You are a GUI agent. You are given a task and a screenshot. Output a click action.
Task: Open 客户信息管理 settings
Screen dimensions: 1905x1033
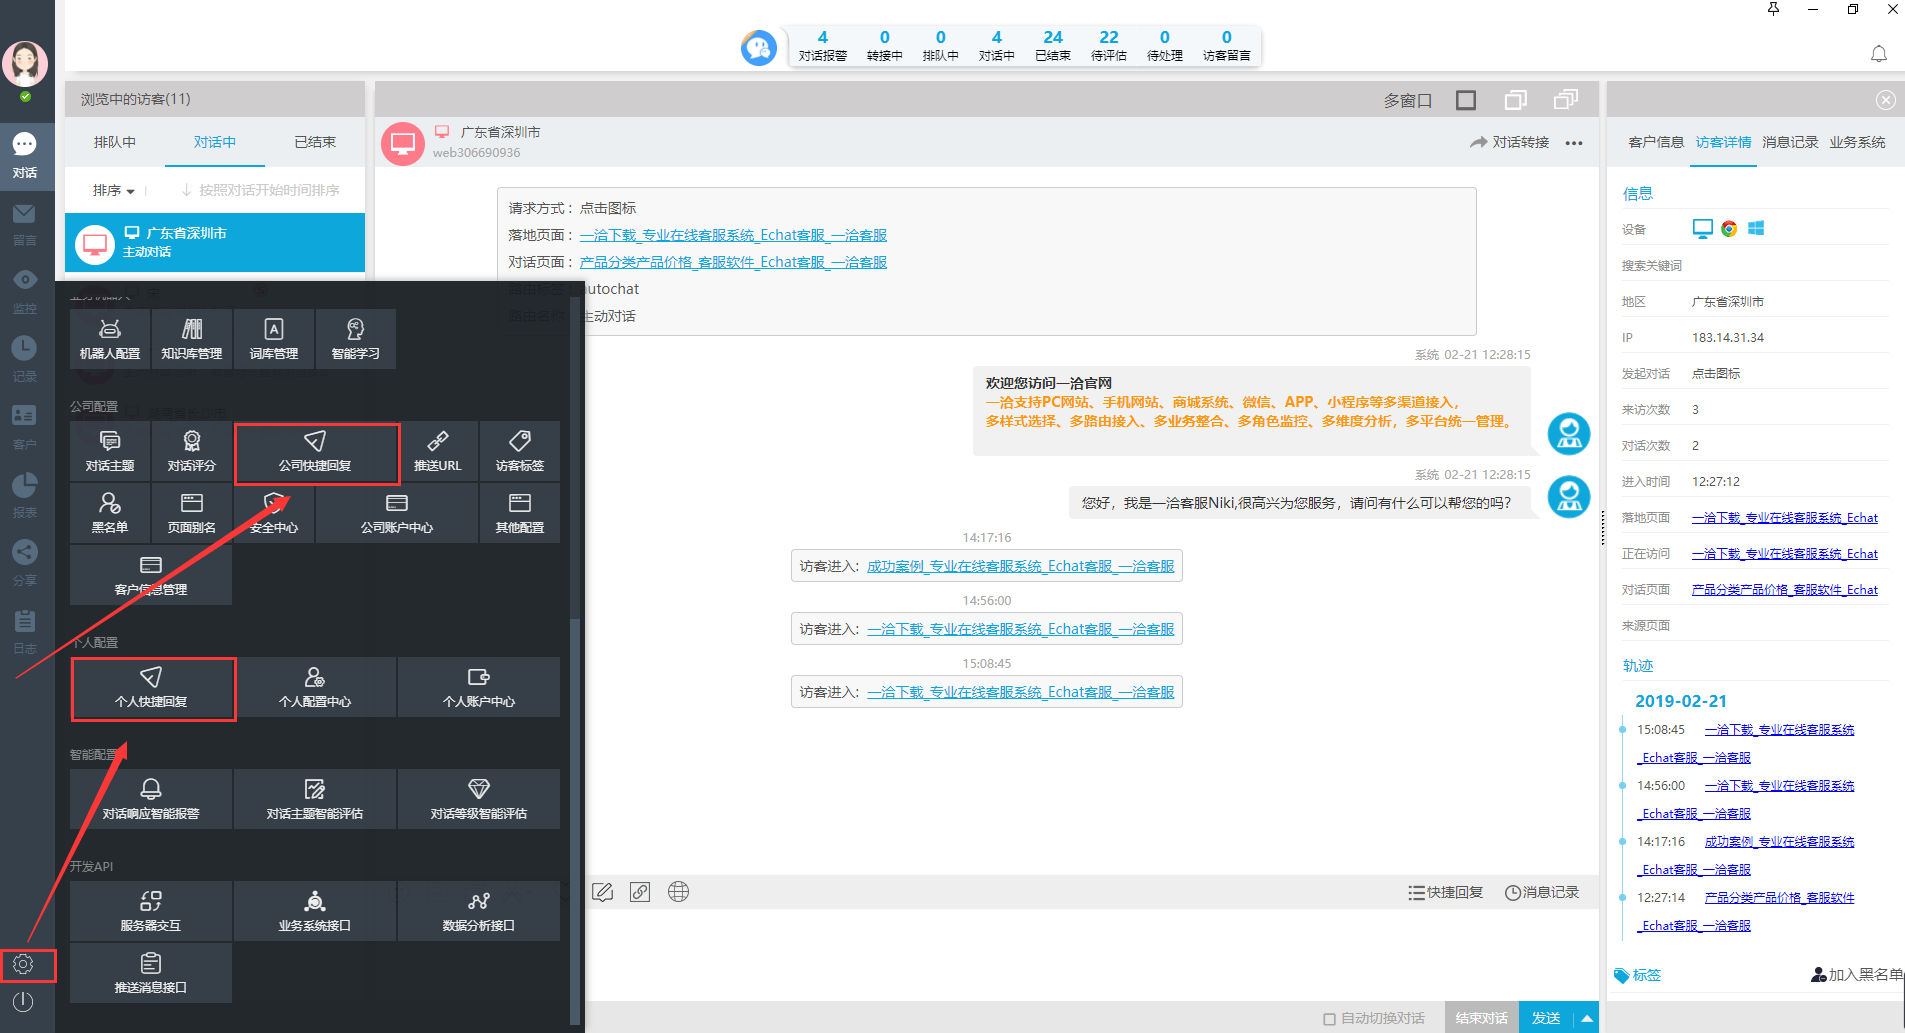click(x=151, y=575)
